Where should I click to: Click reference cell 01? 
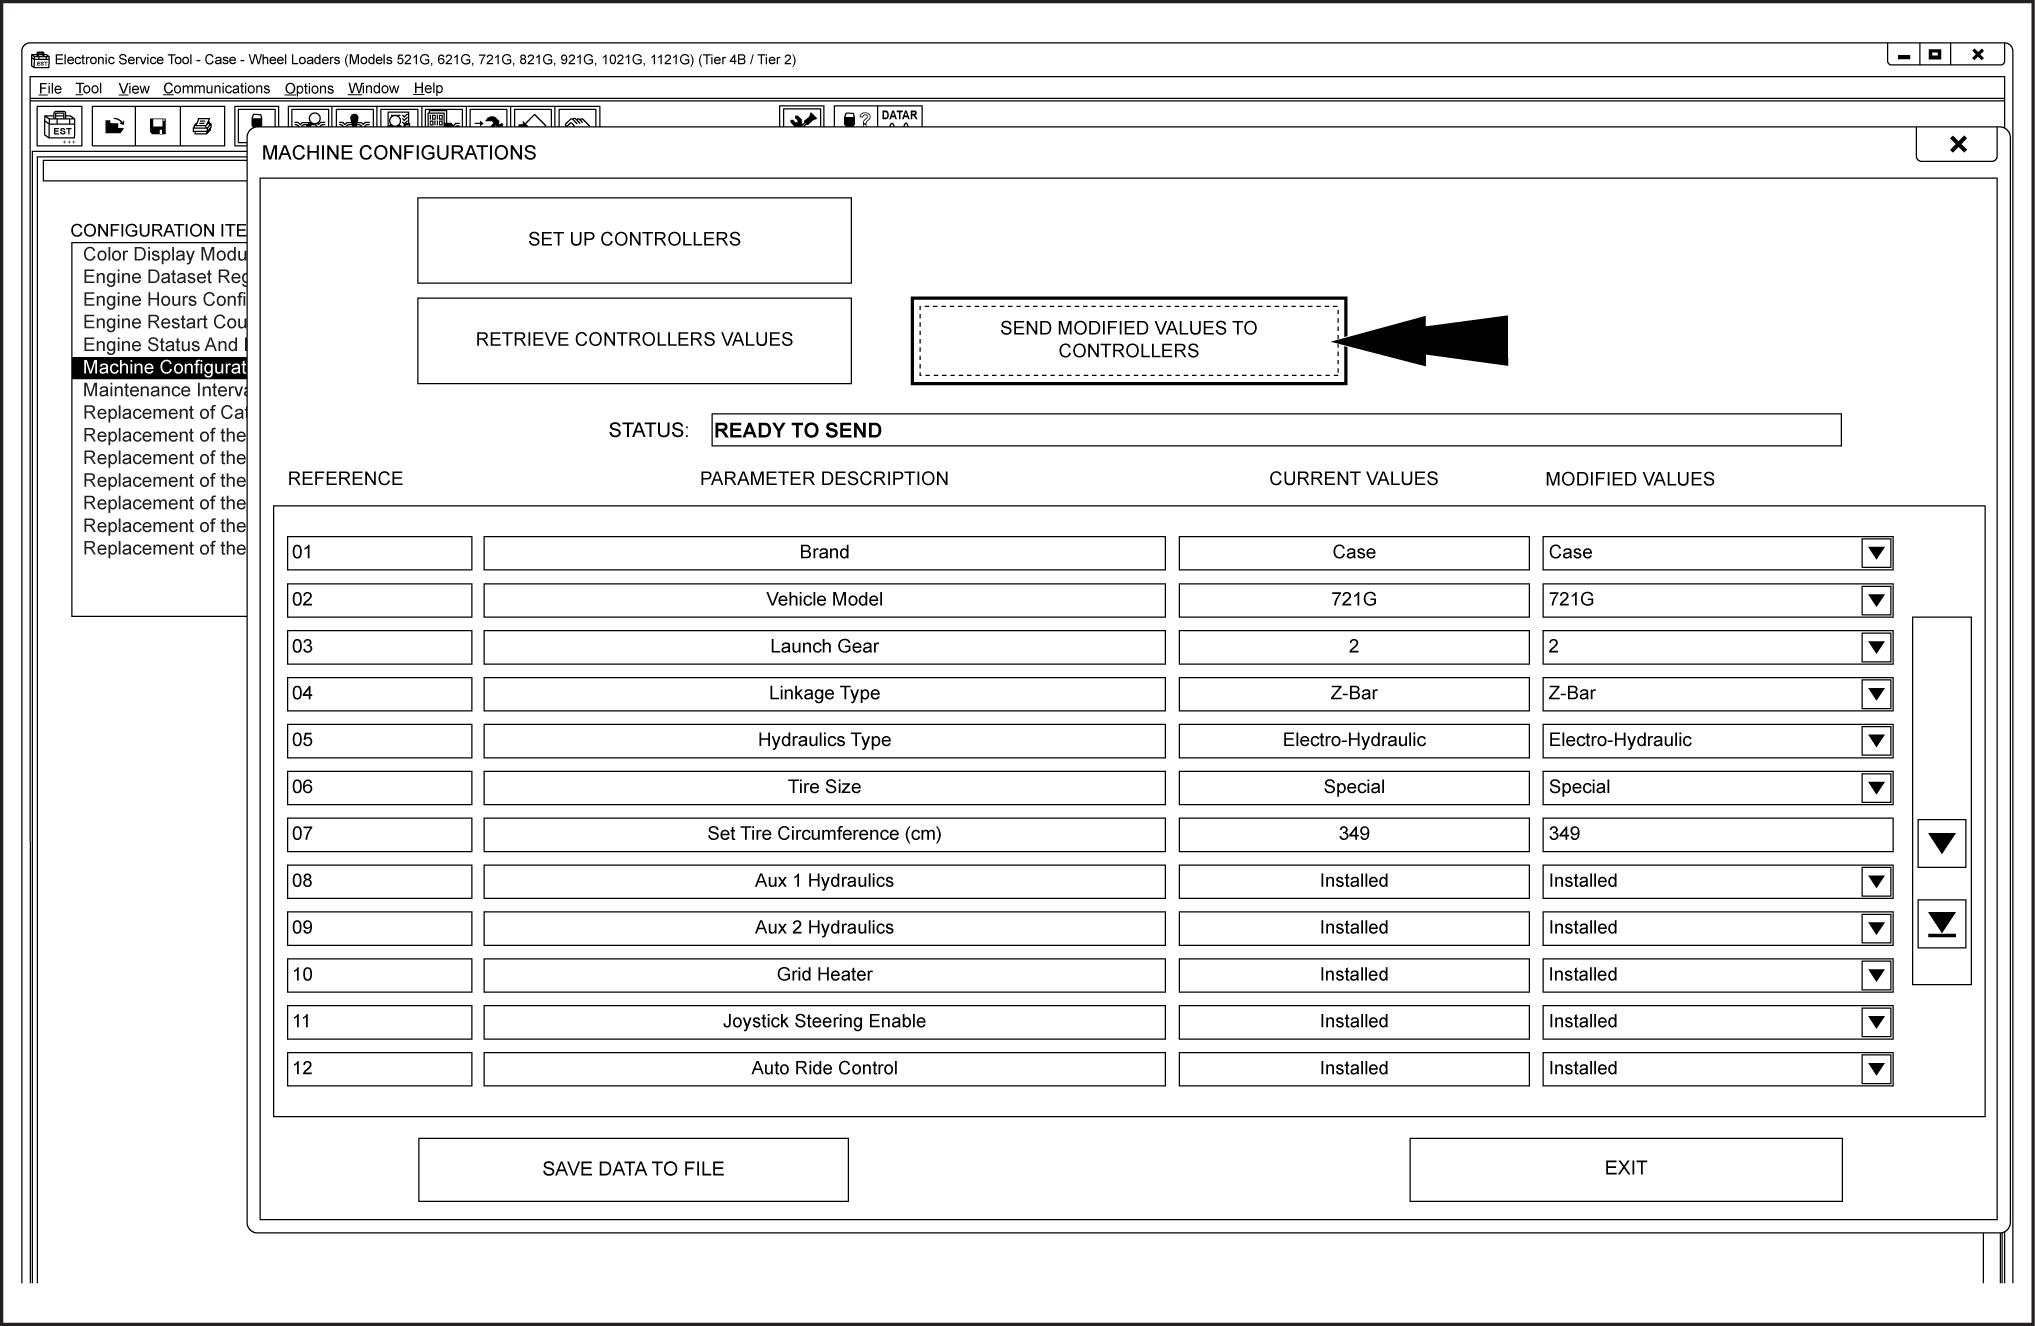coord(379,553)
